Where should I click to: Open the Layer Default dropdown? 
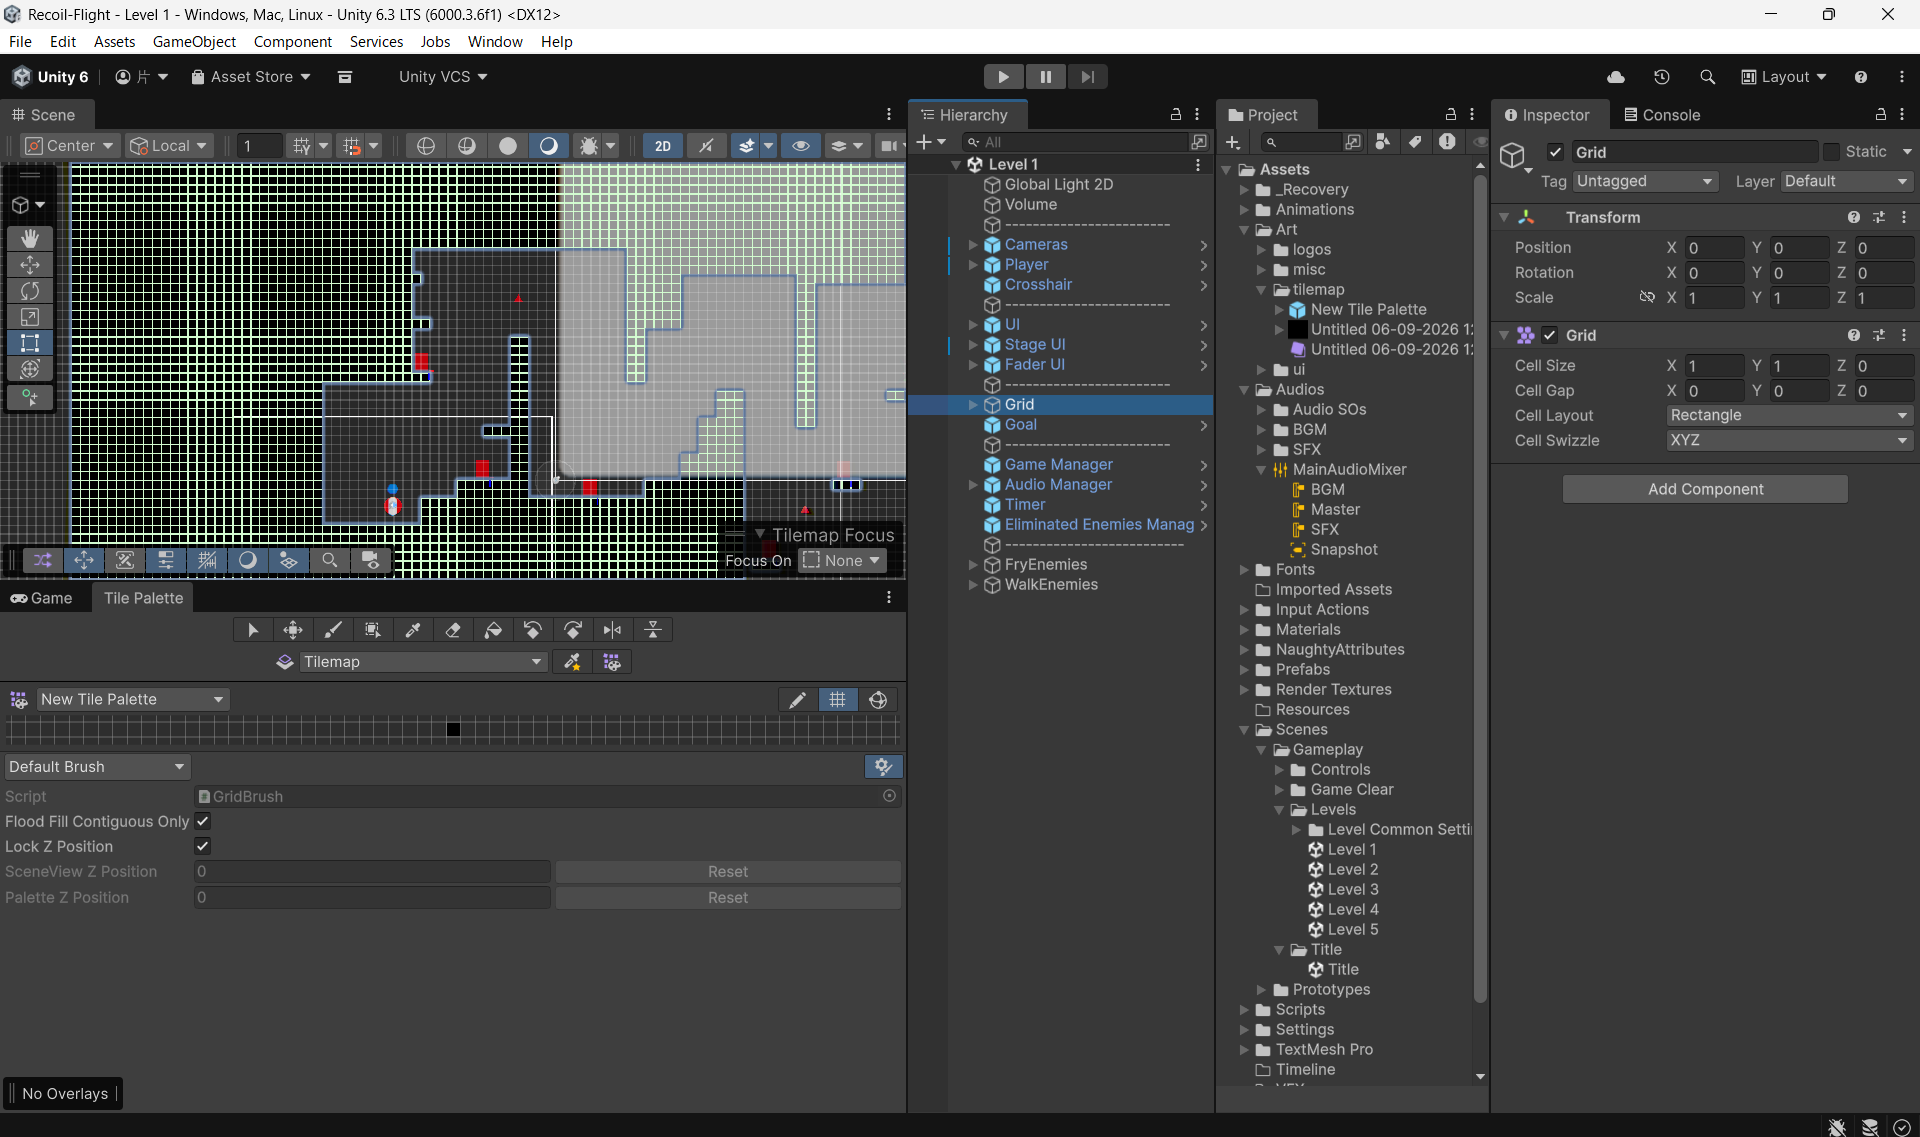[1847, 181]
